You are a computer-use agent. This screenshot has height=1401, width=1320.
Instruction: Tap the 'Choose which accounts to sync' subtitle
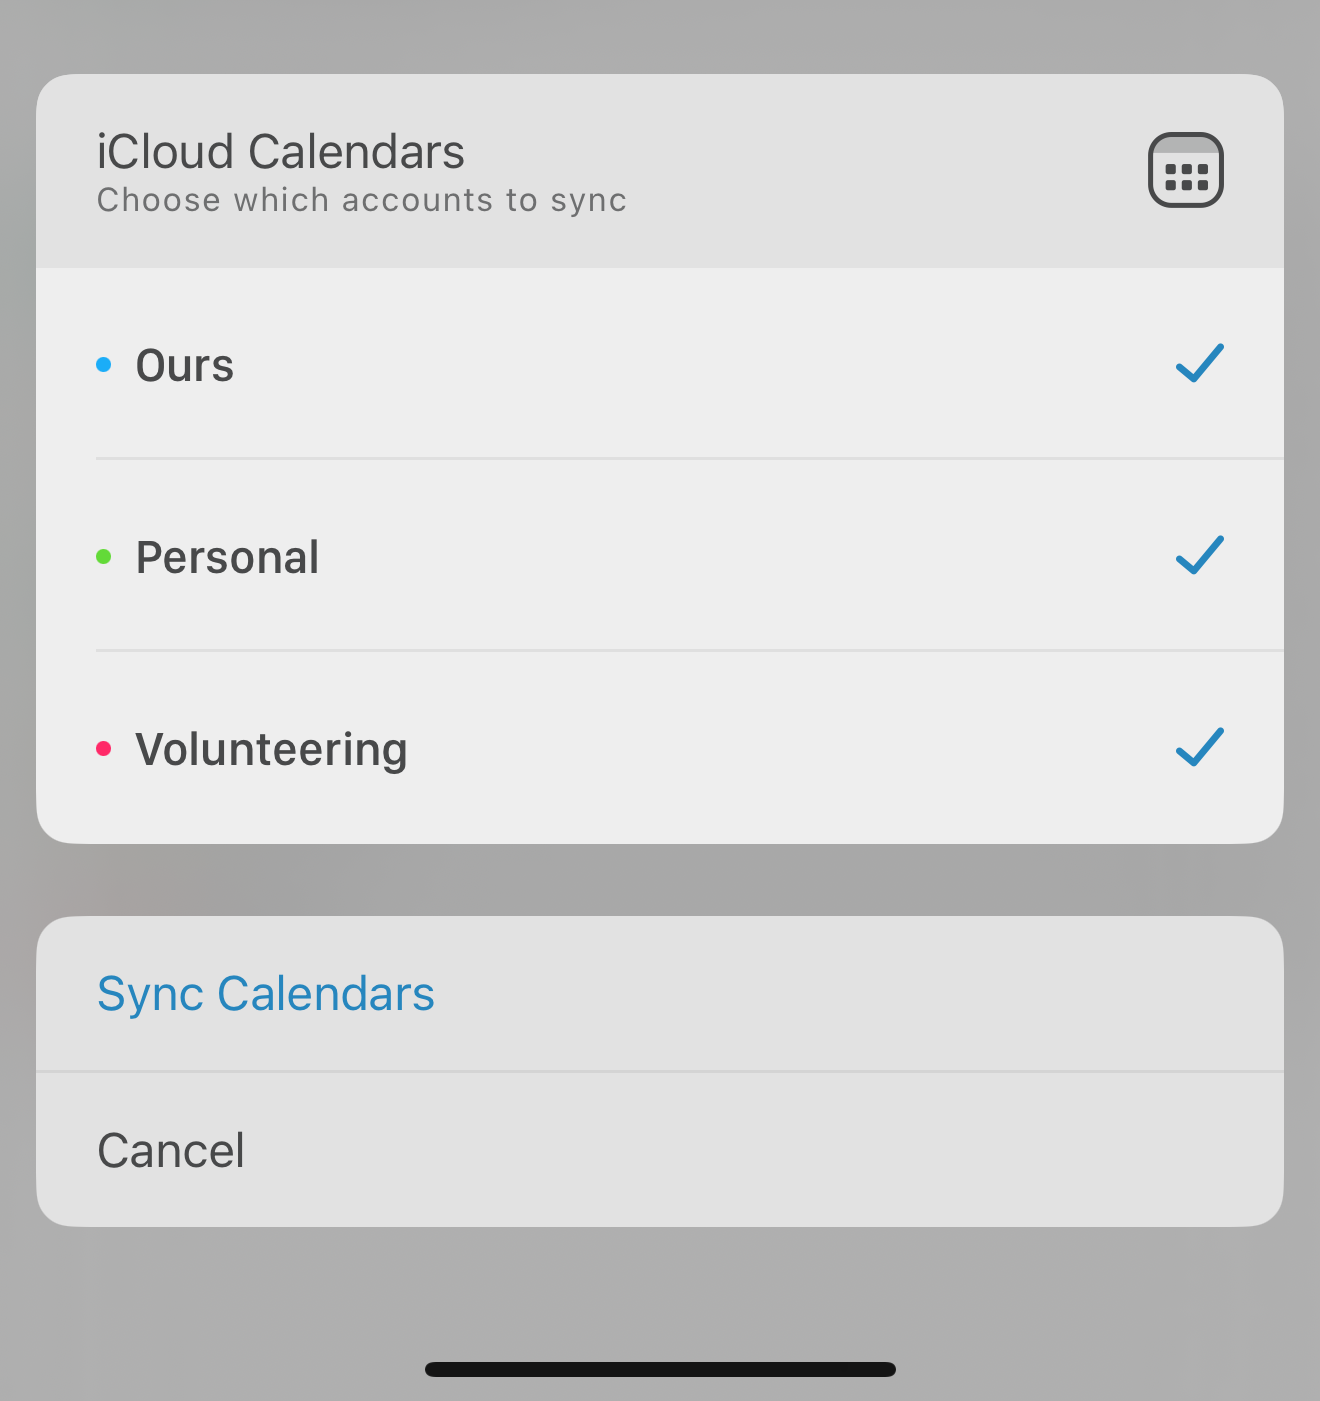click(x=361, y=200)
